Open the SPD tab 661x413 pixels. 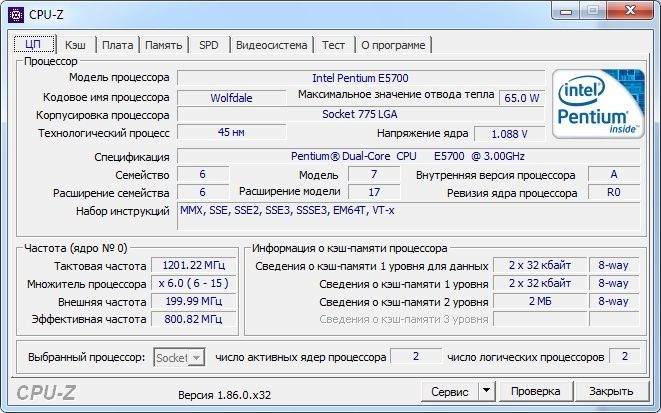(x=209, y=45)
